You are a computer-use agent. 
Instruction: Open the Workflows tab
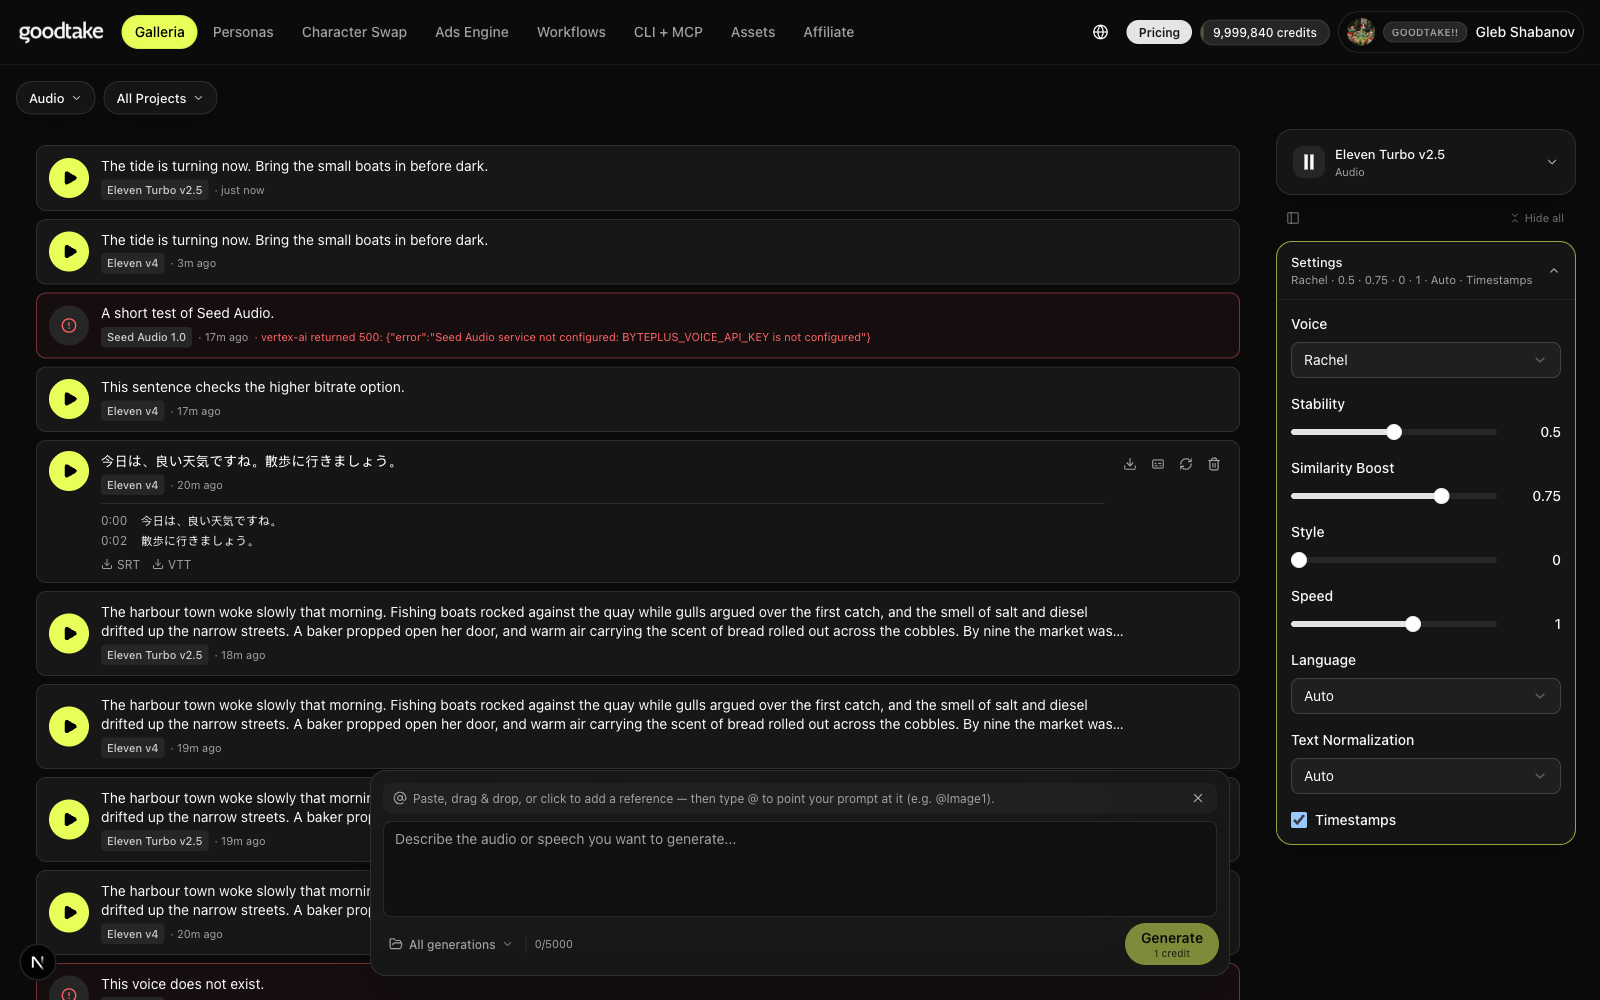coord(571,32)
